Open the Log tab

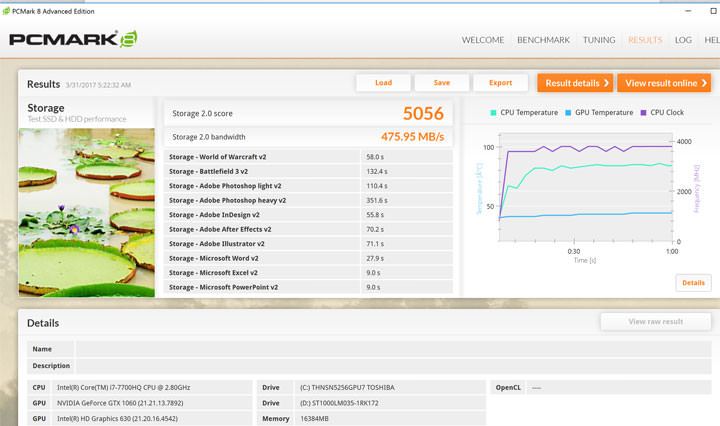tap(683, 40)
